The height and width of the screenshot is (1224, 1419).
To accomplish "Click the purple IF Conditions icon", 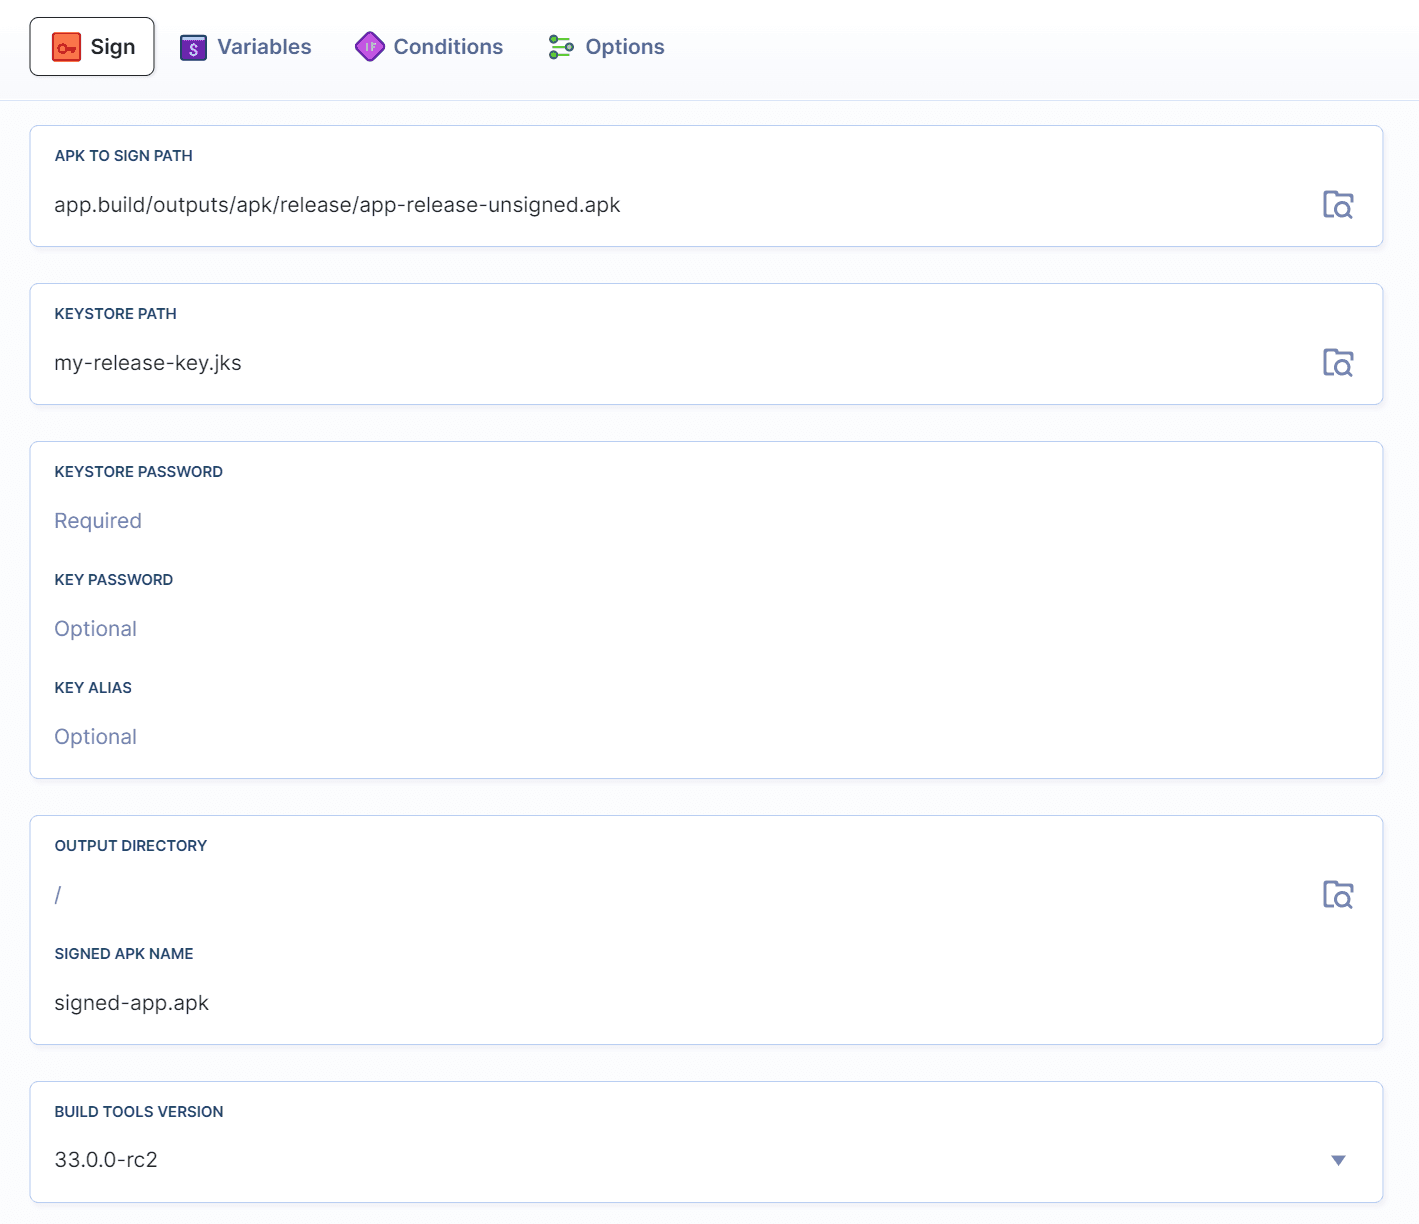I will tap(370, 46).
